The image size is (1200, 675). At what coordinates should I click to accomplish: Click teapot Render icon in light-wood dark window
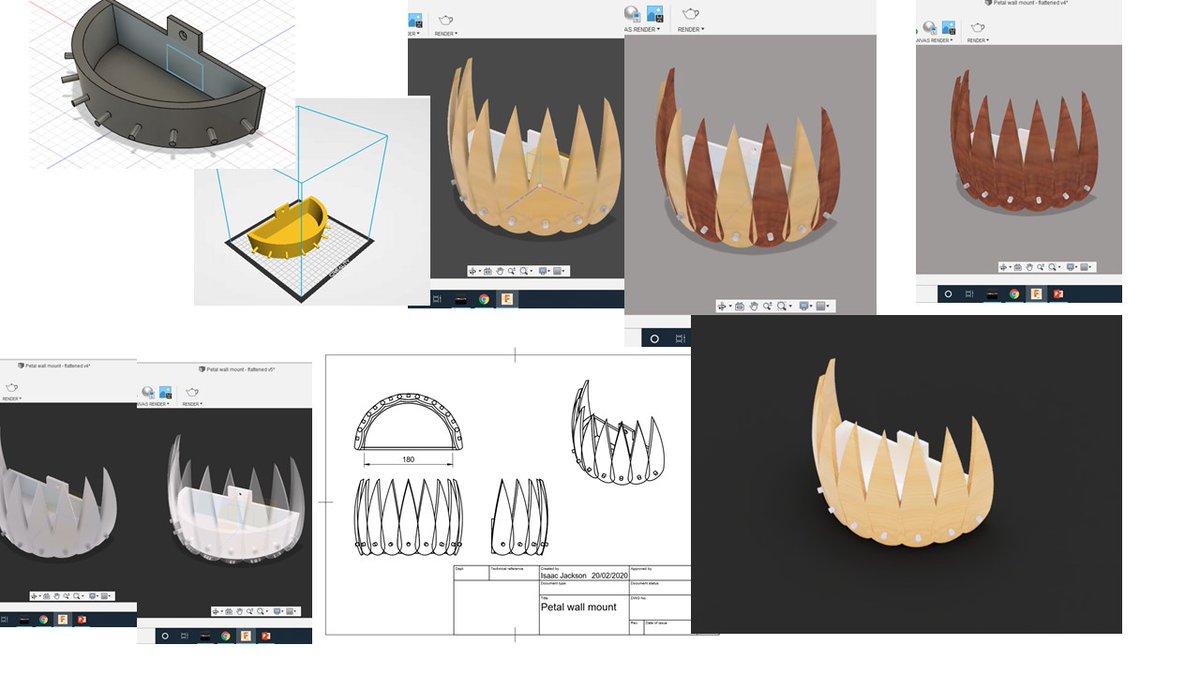click(x=446, y=20)
